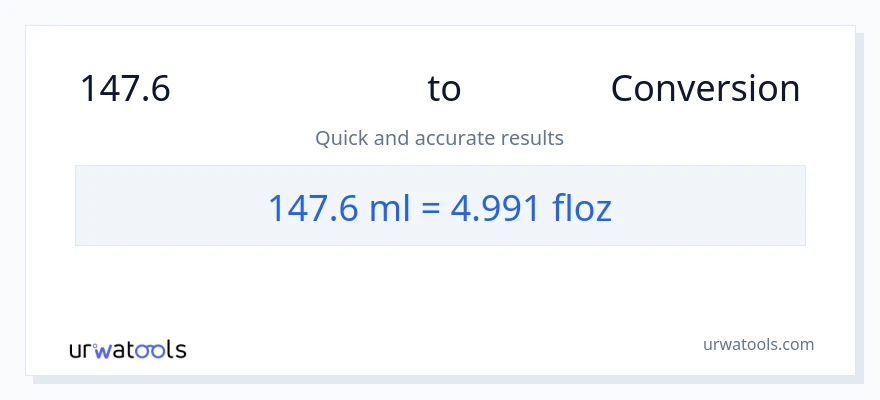Select the "Conversion" heading word

[x=705, y=89]
